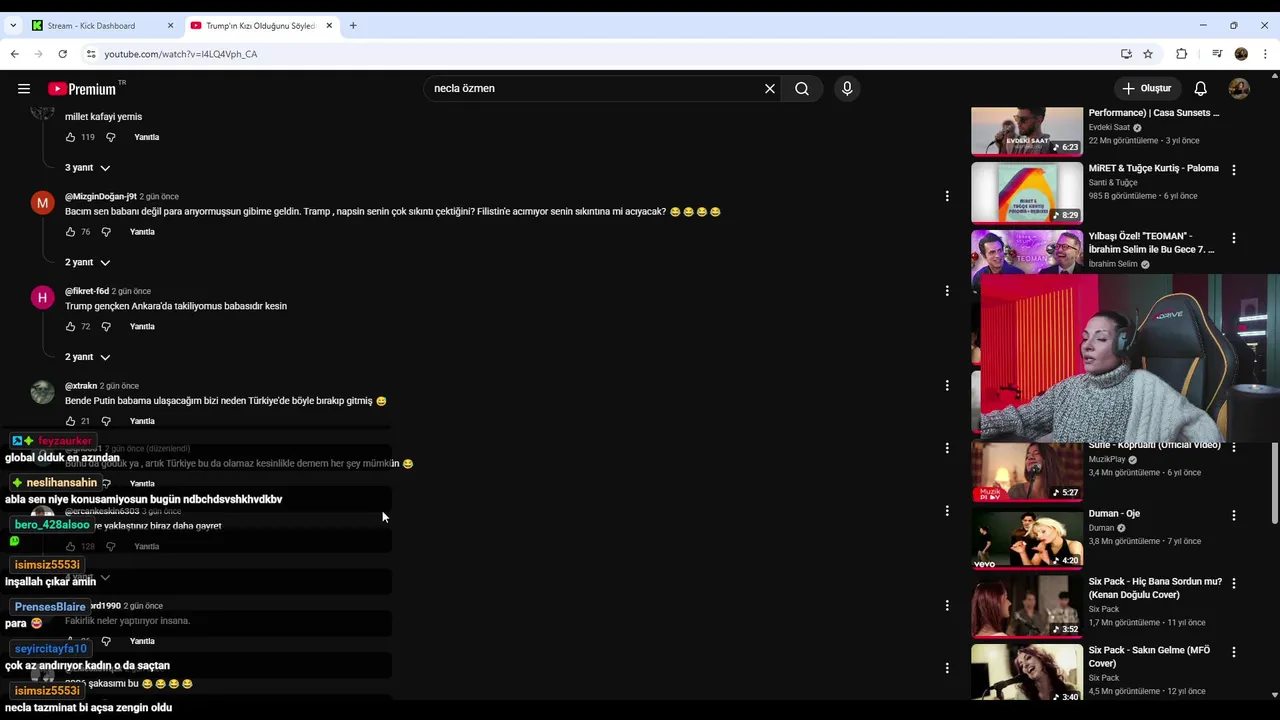Open options for Duman - Oje video
Image resolution: width=1280 pixels, height=720 pixels.
[x=1234, y=515]
